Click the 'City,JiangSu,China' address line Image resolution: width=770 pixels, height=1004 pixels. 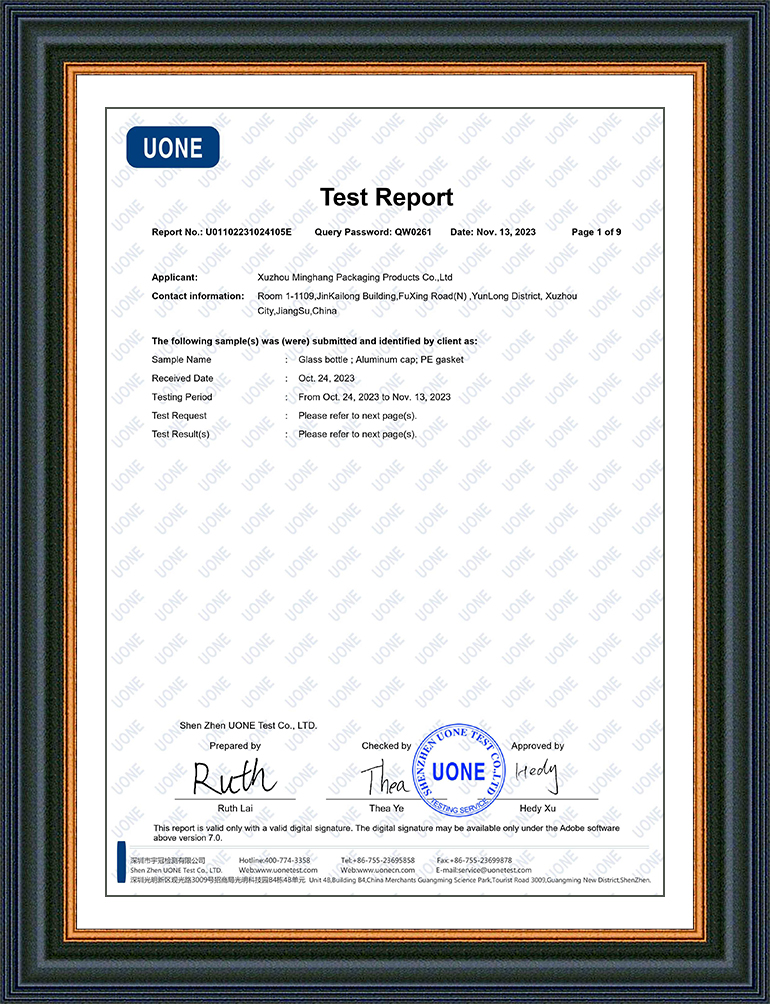point(297,311)
